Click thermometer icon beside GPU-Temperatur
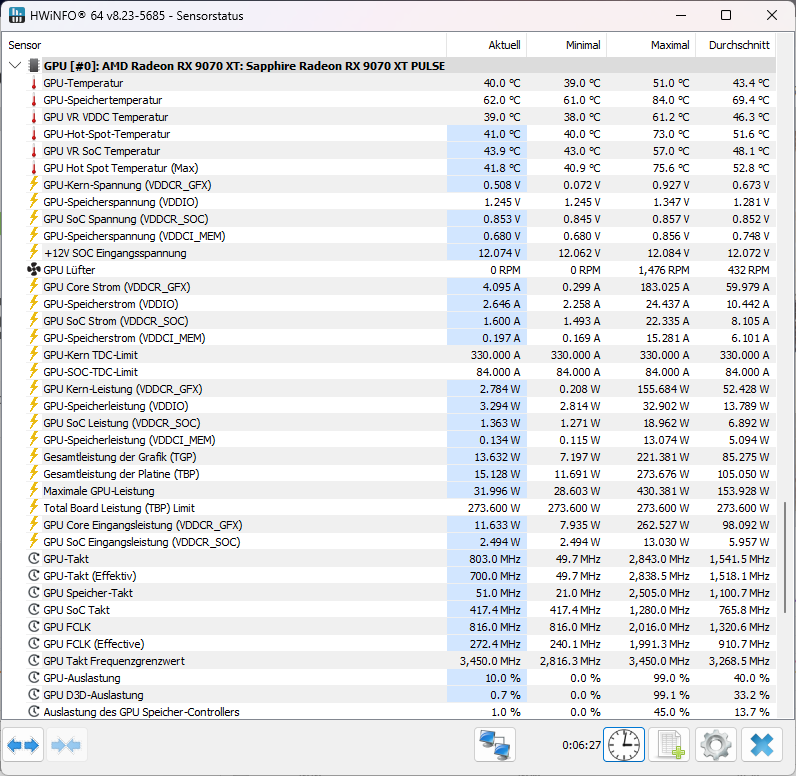 click(x=34, y=83)
